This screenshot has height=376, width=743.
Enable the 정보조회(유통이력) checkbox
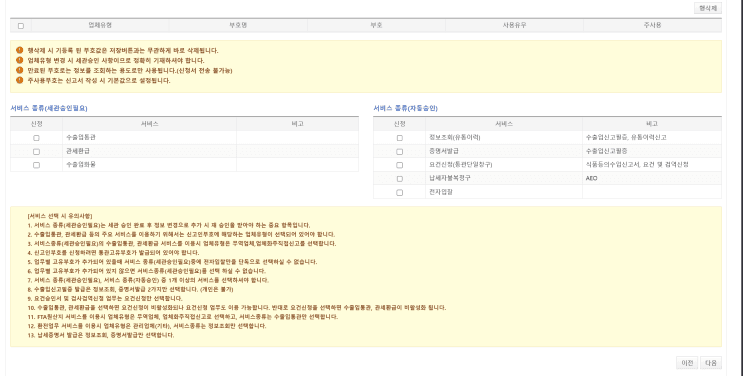pyautogui.click(x=399, y=138)
